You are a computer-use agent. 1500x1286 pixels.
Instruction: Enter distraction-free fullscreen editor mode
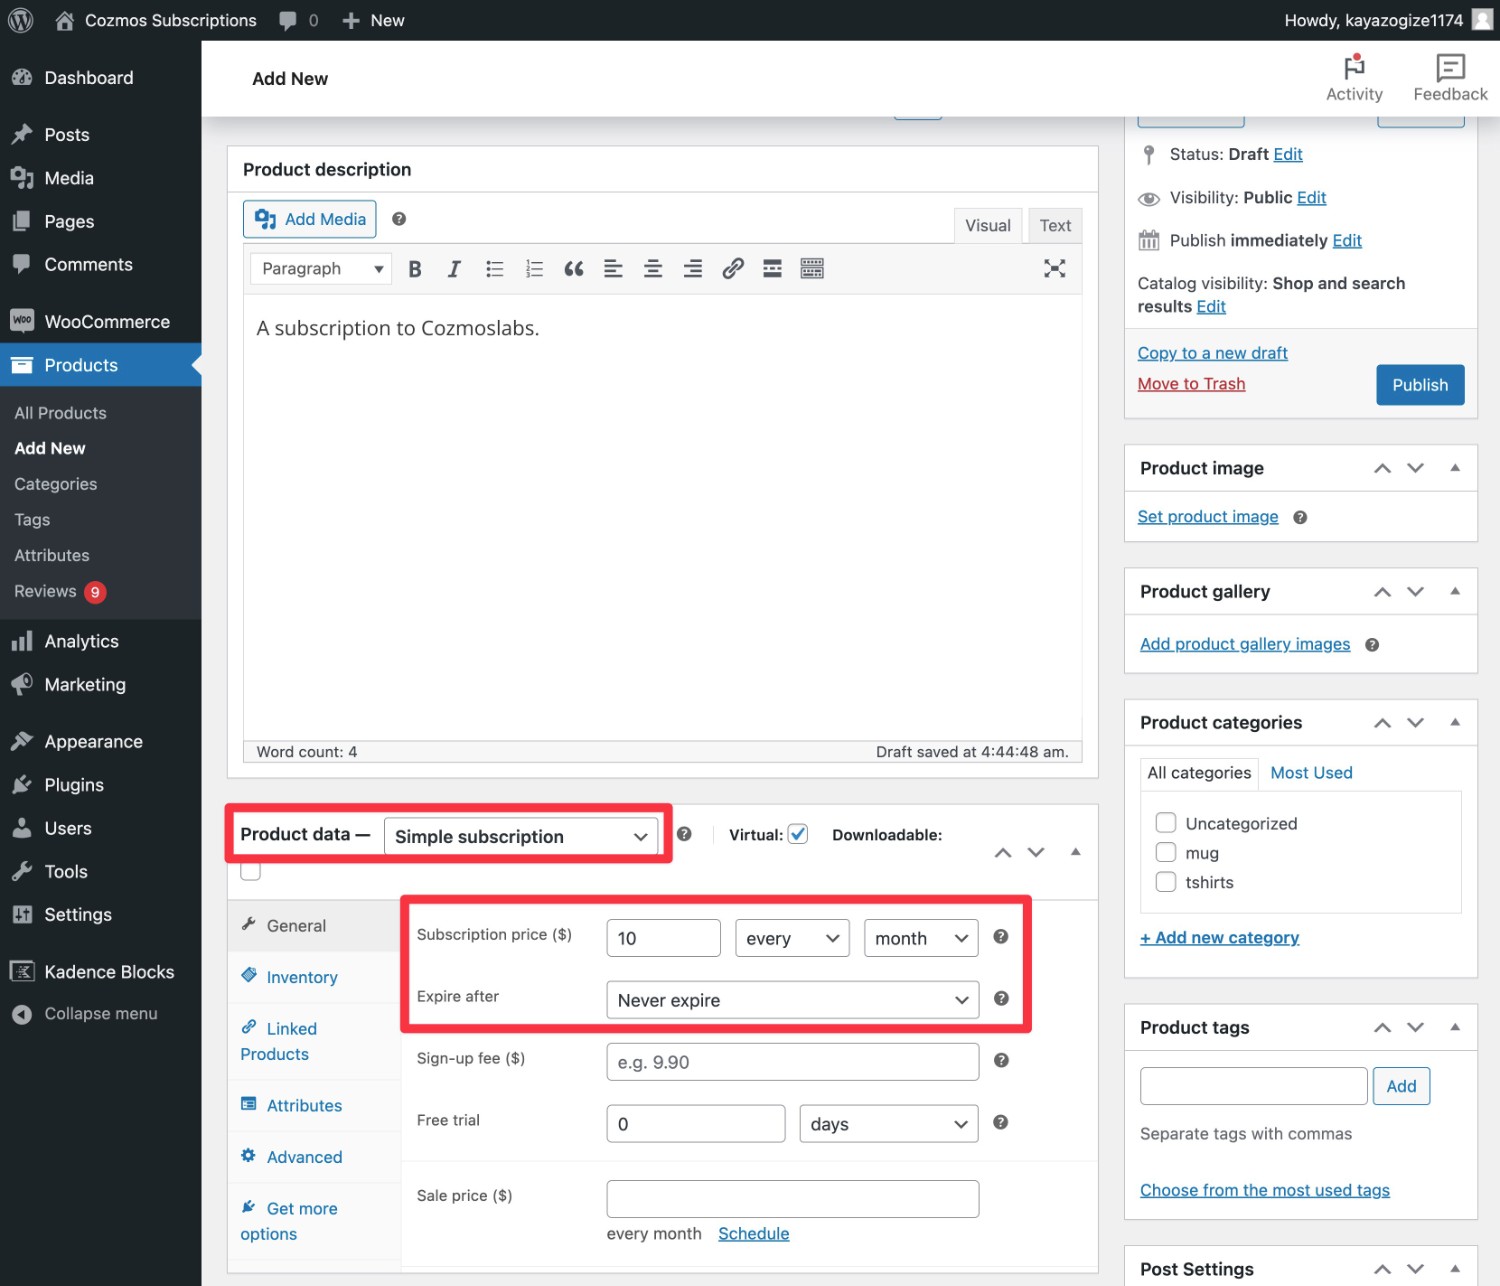point(1054,269)
